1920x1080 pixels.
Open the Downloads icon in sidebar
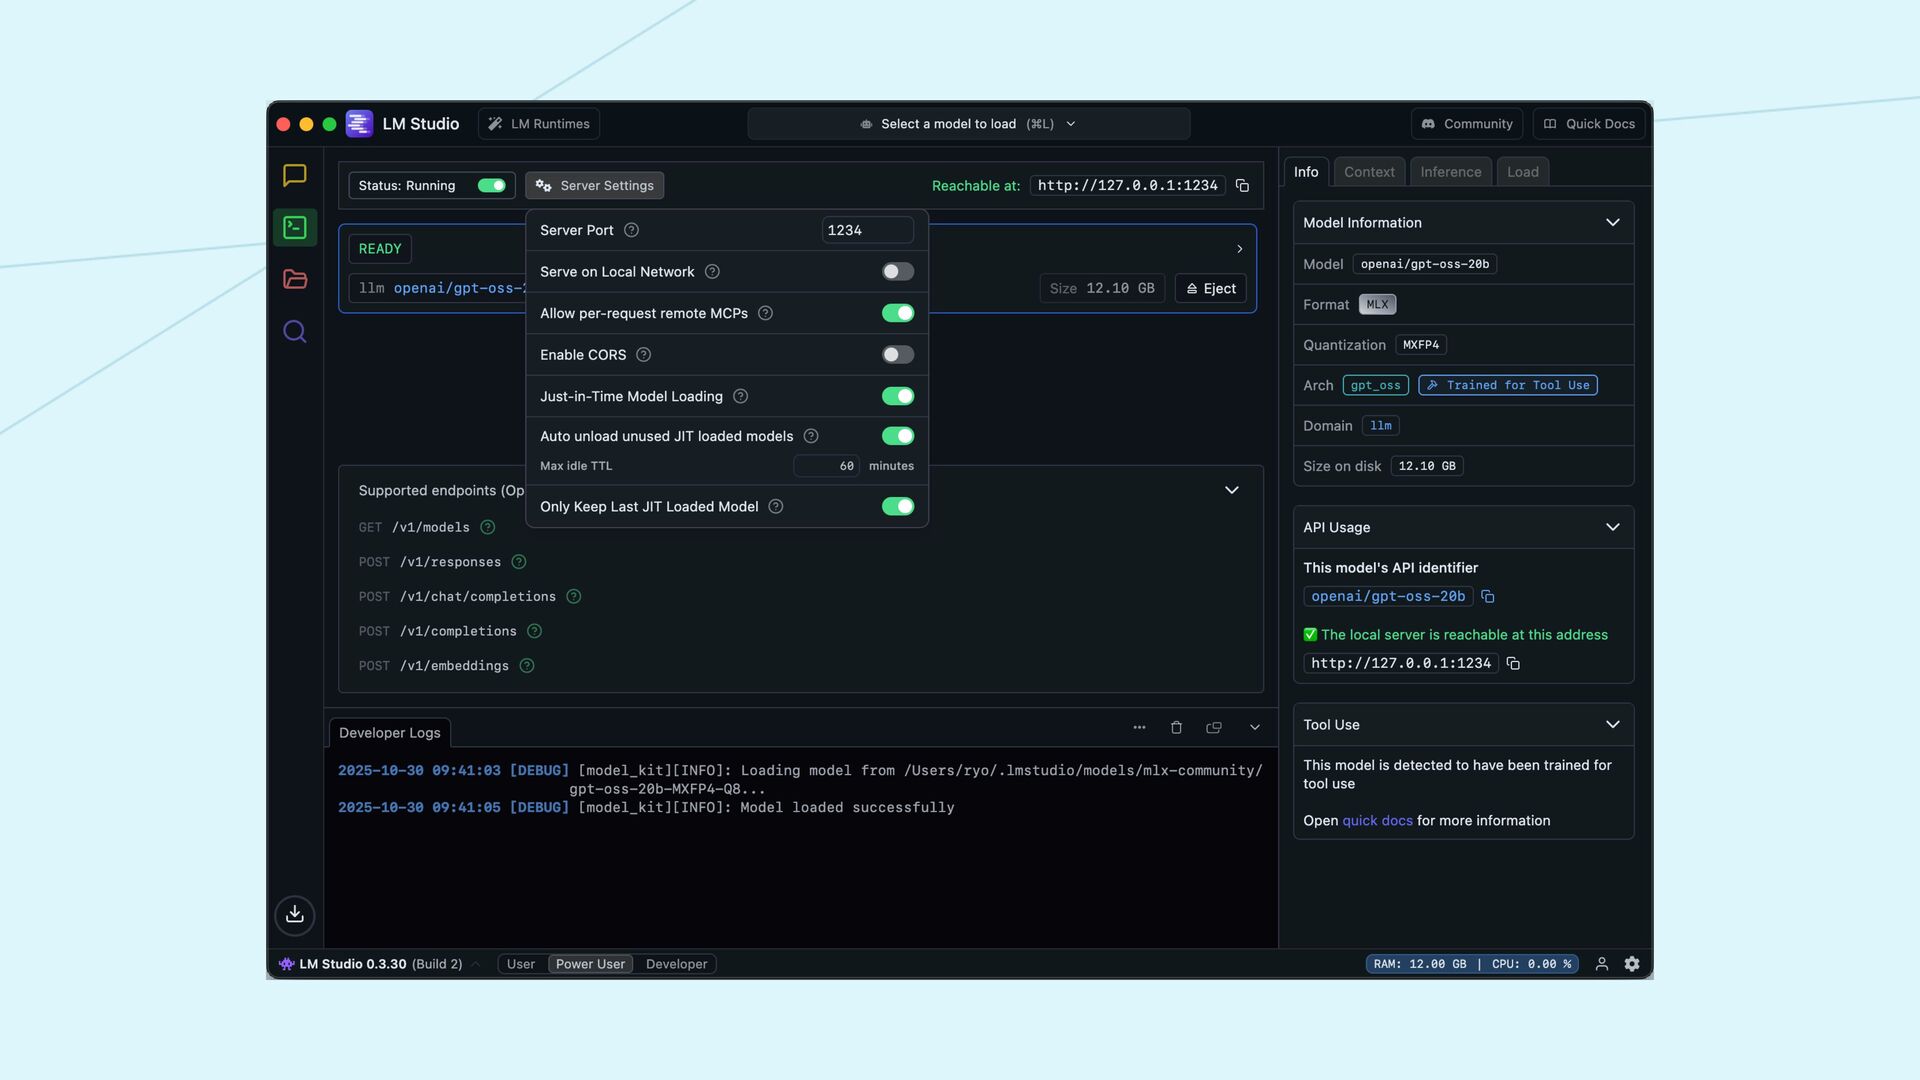[294, 915]
